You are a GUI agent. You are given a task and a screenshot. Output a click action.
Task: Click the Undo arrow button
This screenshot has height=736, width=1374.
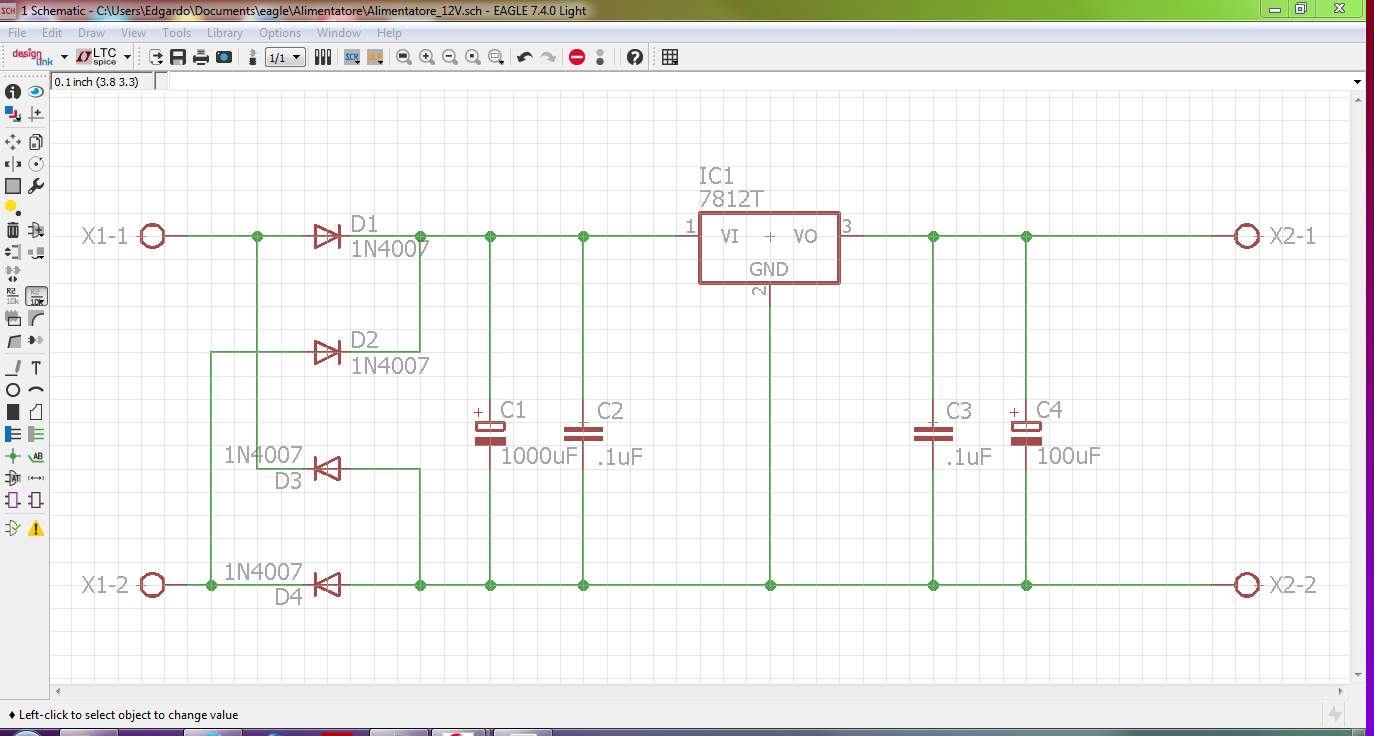point(524,57)
